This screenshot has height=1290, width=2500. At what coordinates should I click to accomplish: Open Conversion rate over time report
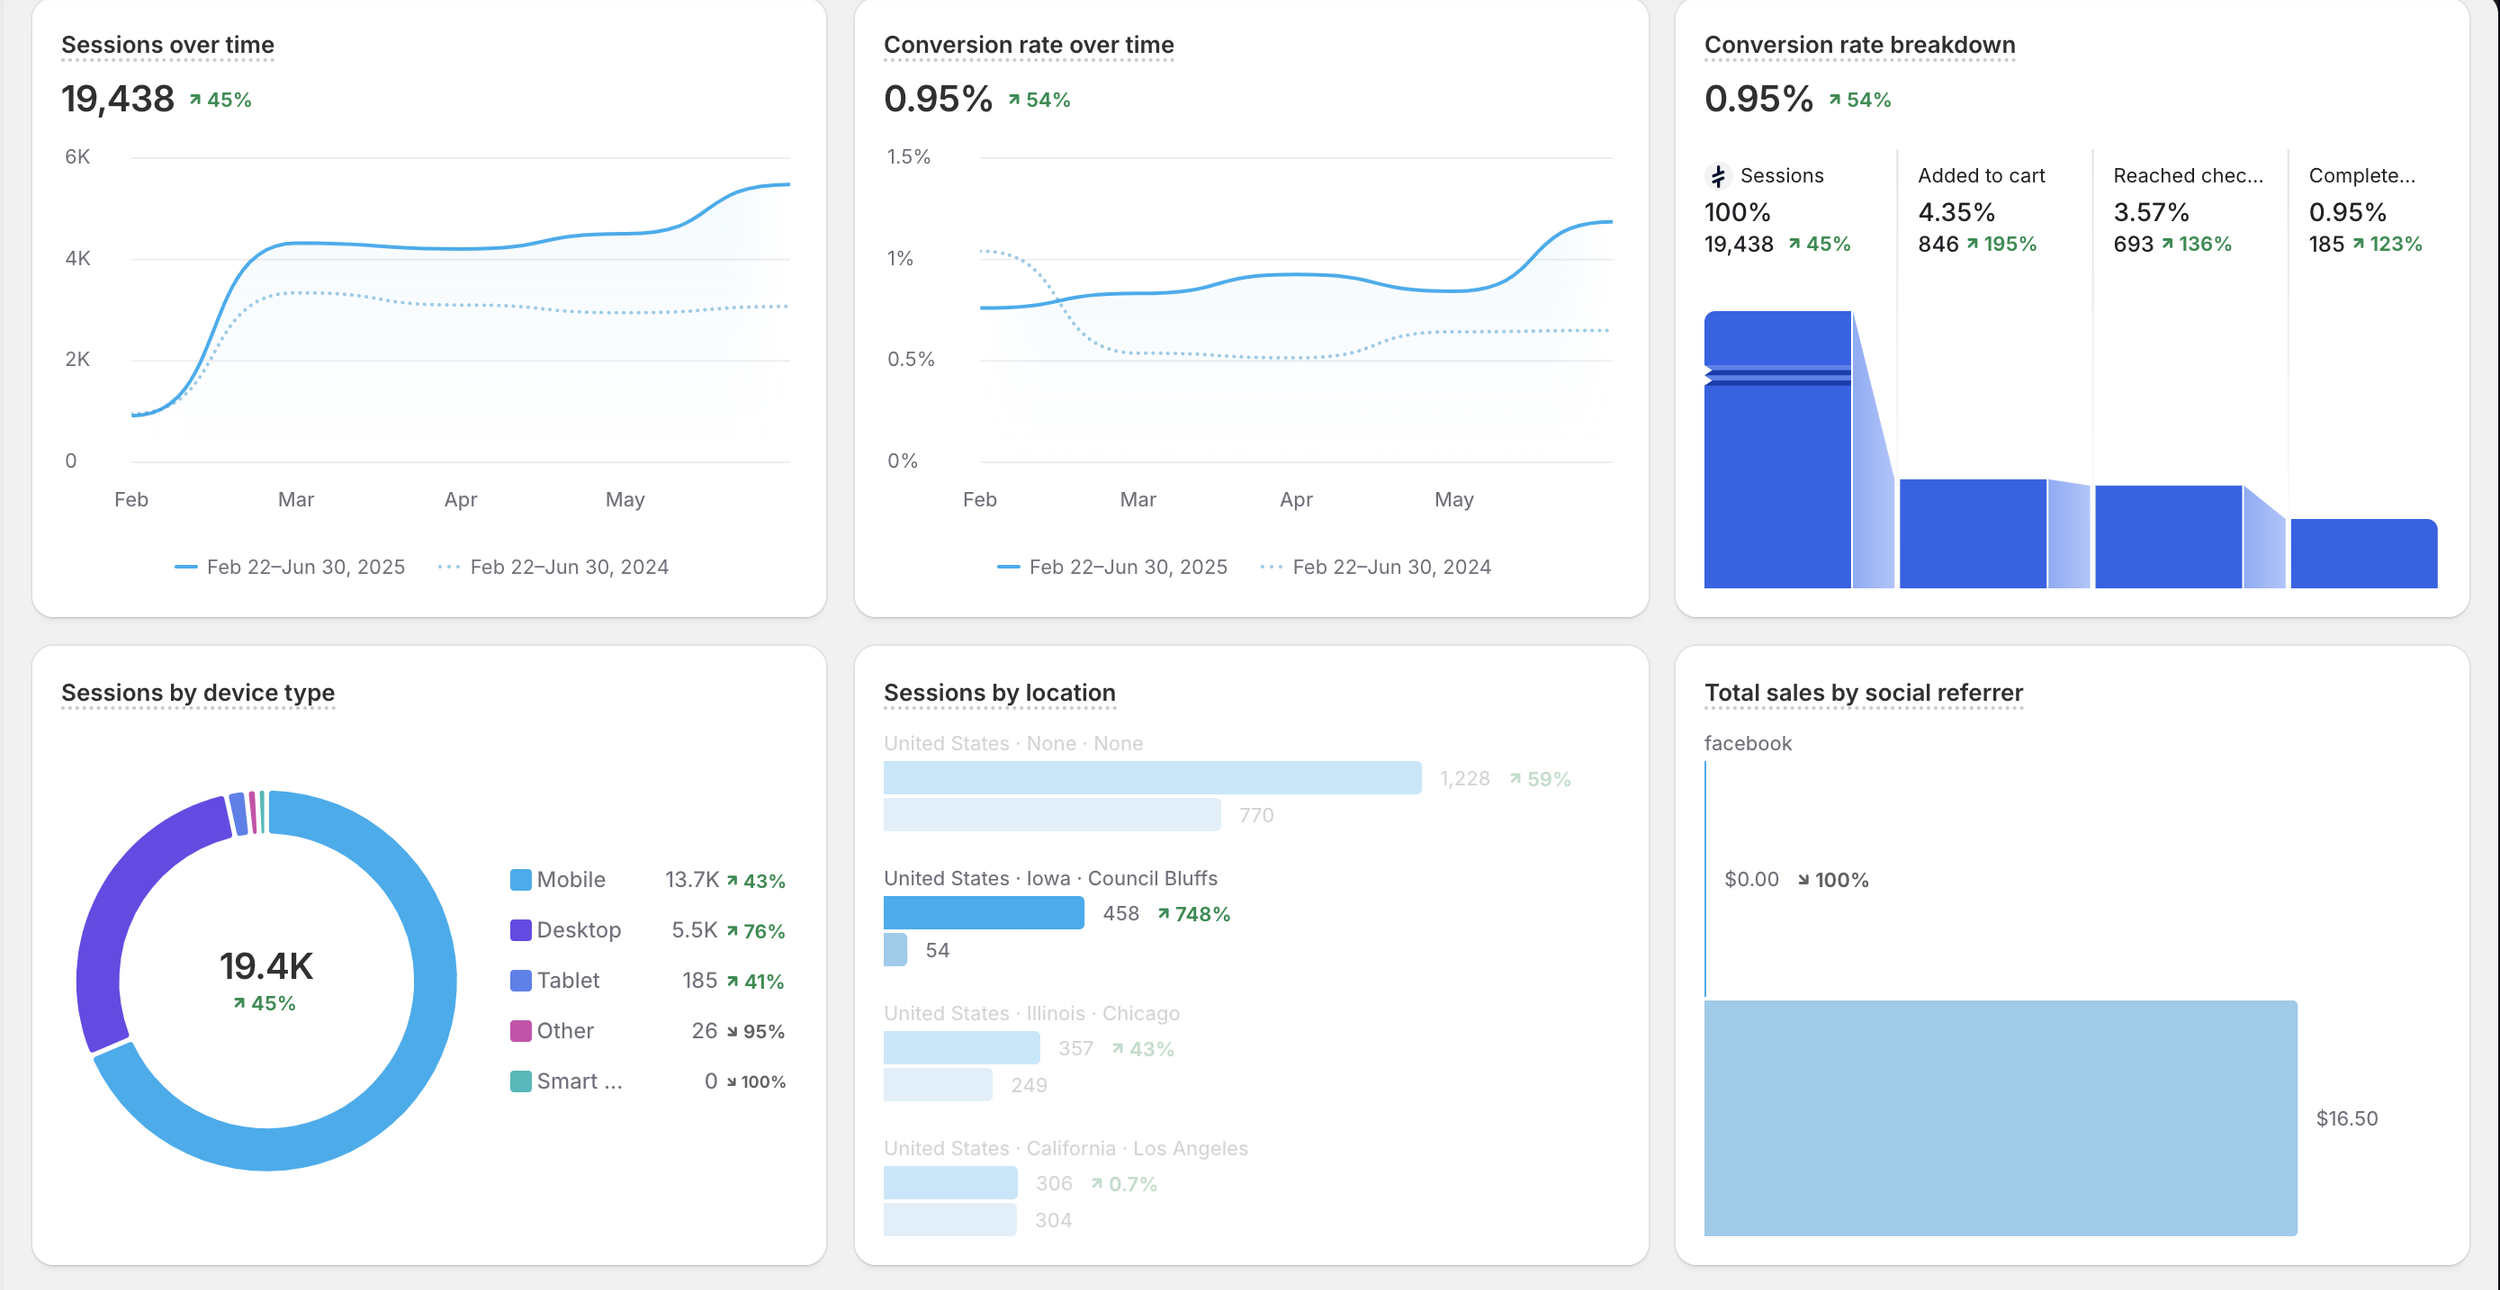coord(1028,45)
